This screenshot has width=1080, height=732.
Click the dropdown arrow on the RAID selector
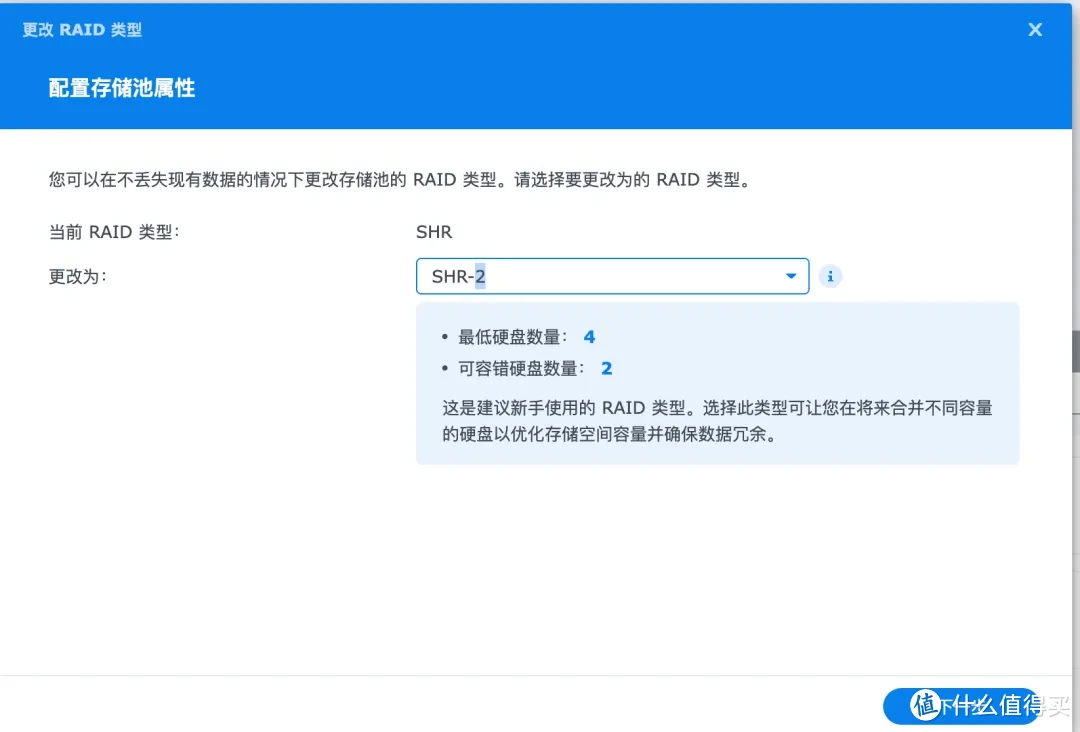pyautogui.click(x=790, y=276)
